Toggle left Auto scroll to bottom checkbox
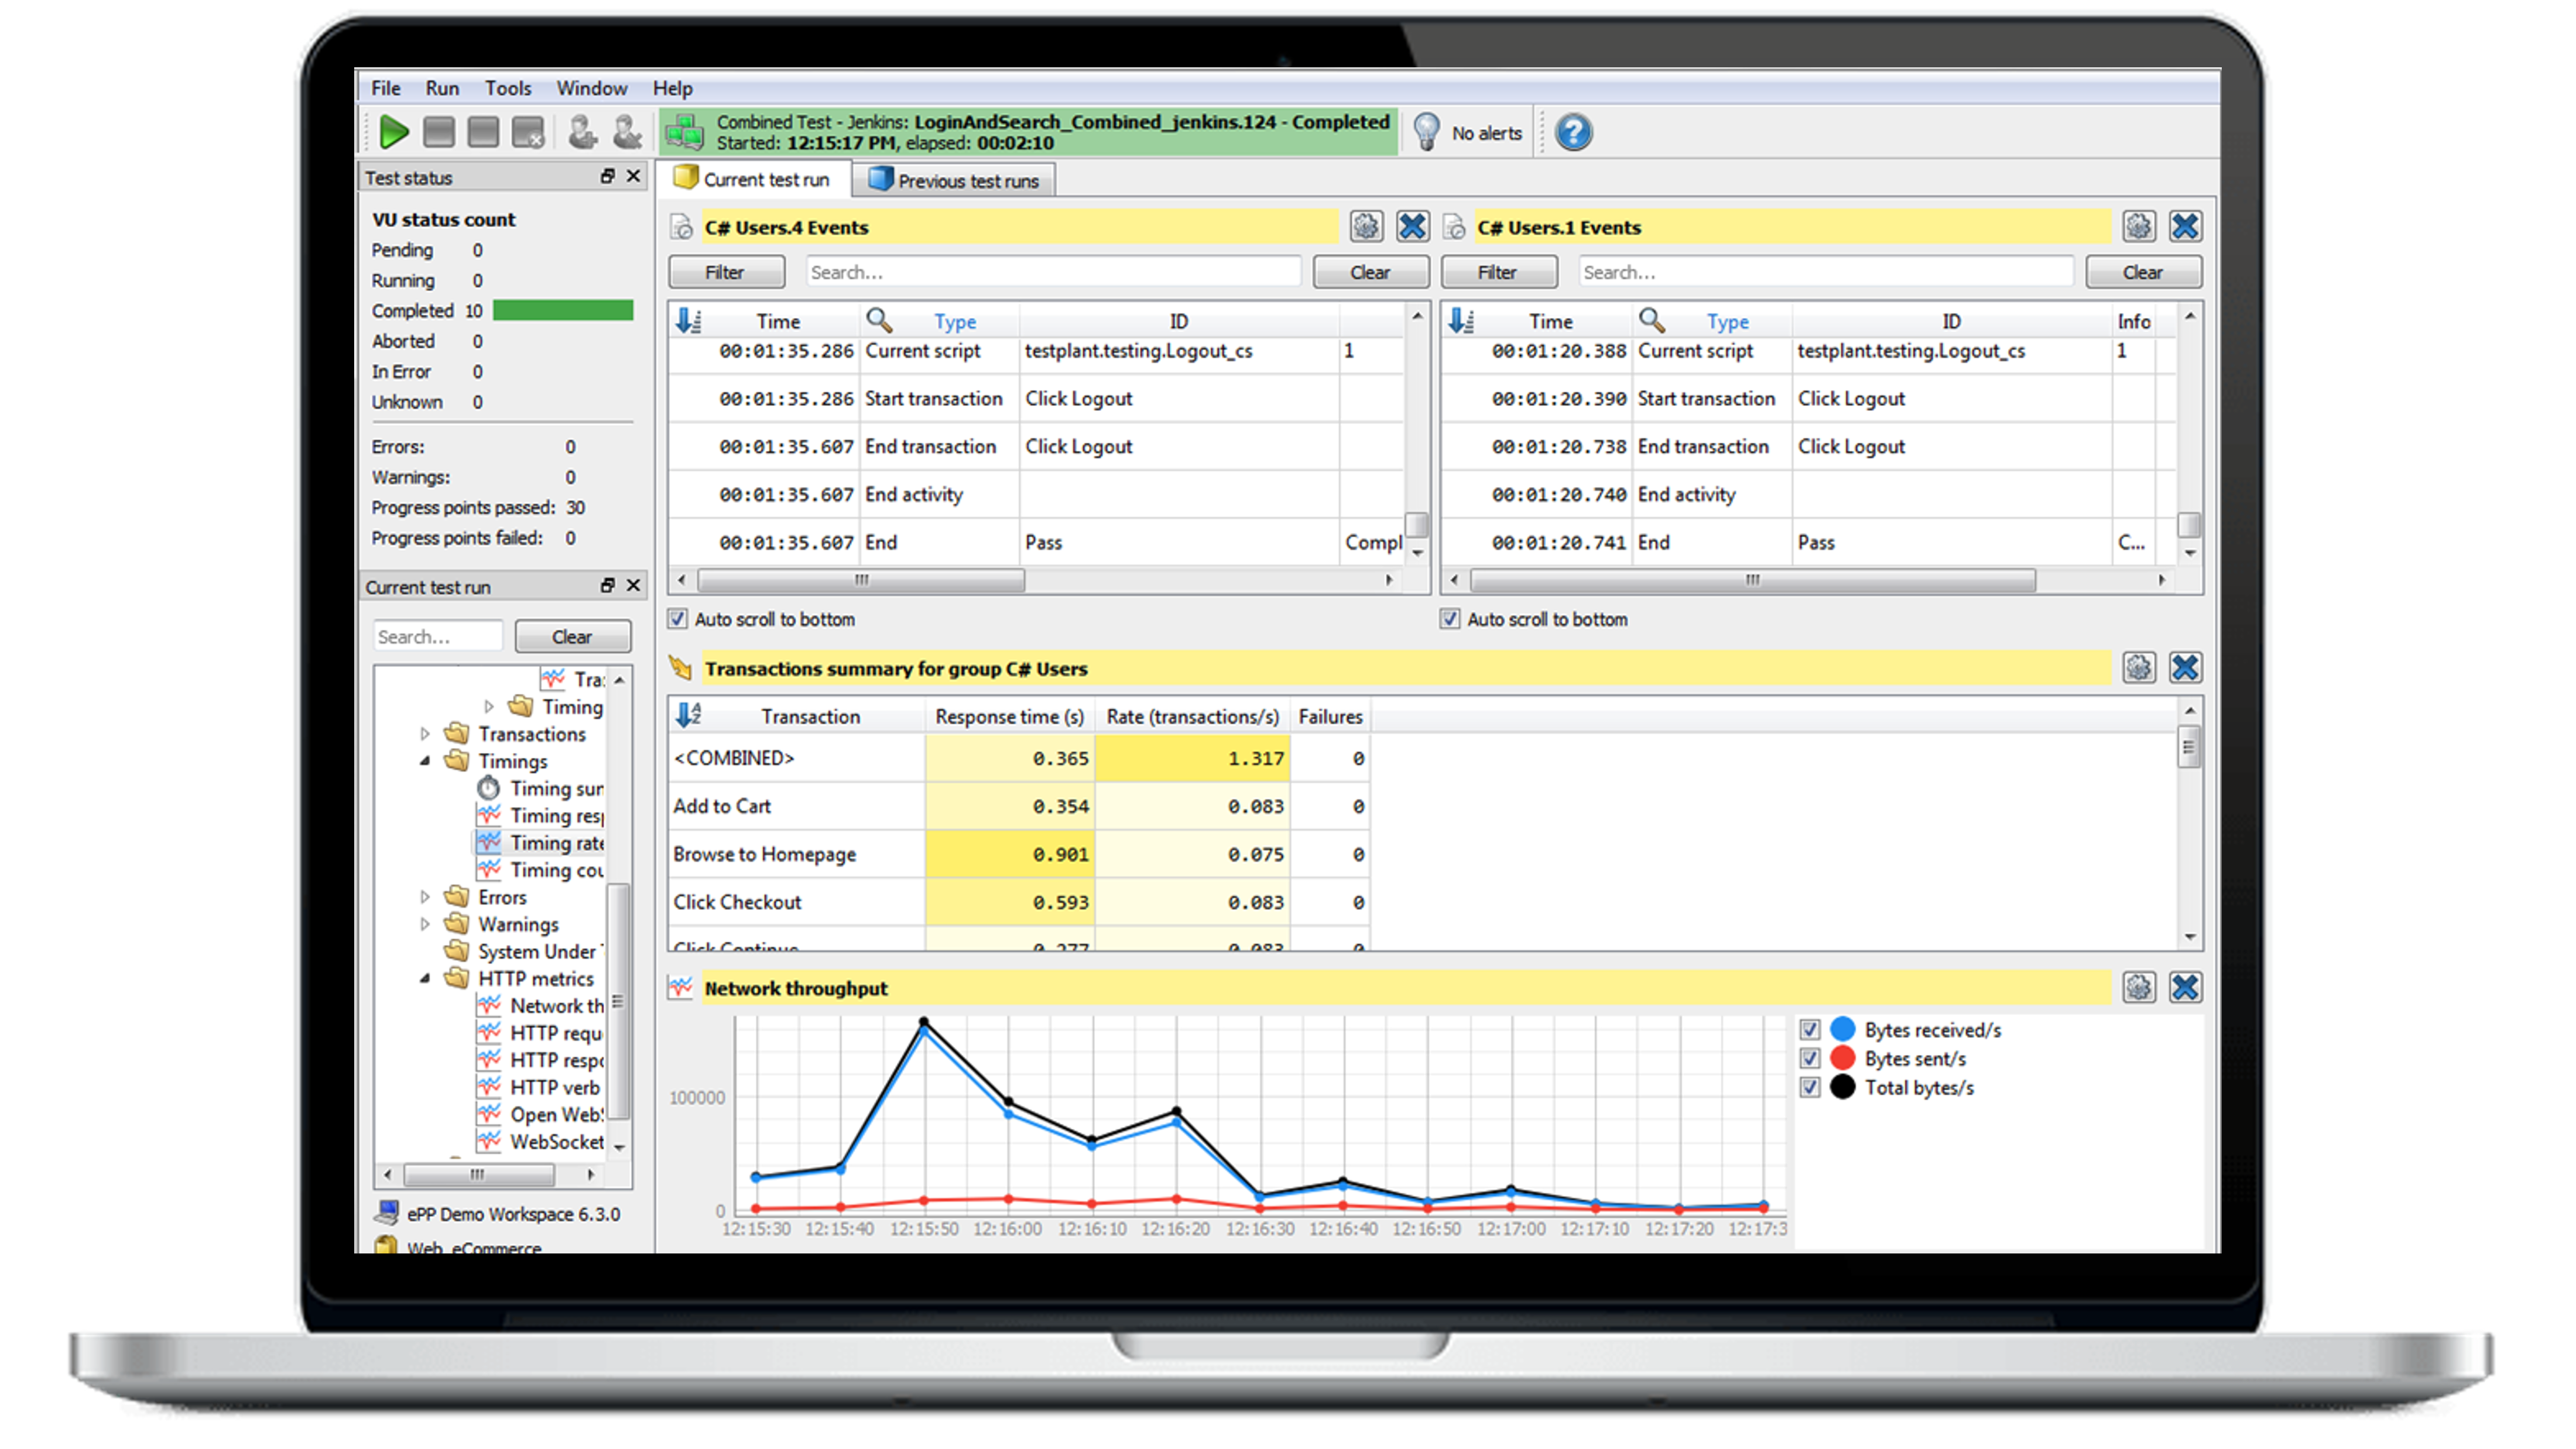Screen dimensions: 2576x1449 click(678, 619)
